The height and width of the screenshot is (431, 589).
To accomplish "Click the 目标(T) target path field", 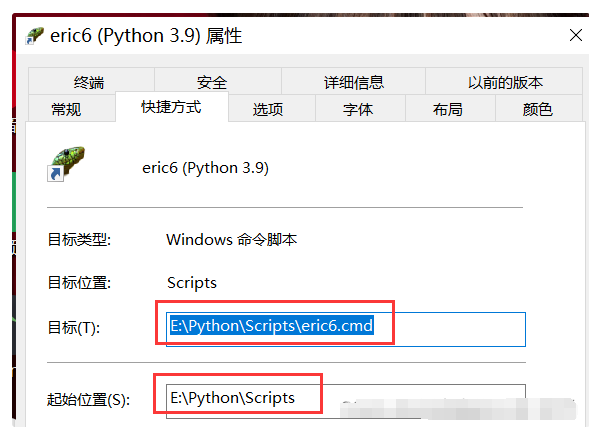I will pos(346,329).
